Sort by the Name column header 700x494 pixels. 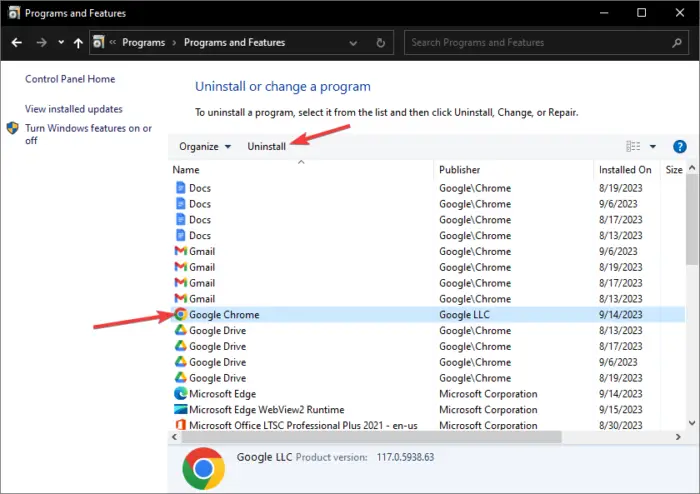(300, 170)
